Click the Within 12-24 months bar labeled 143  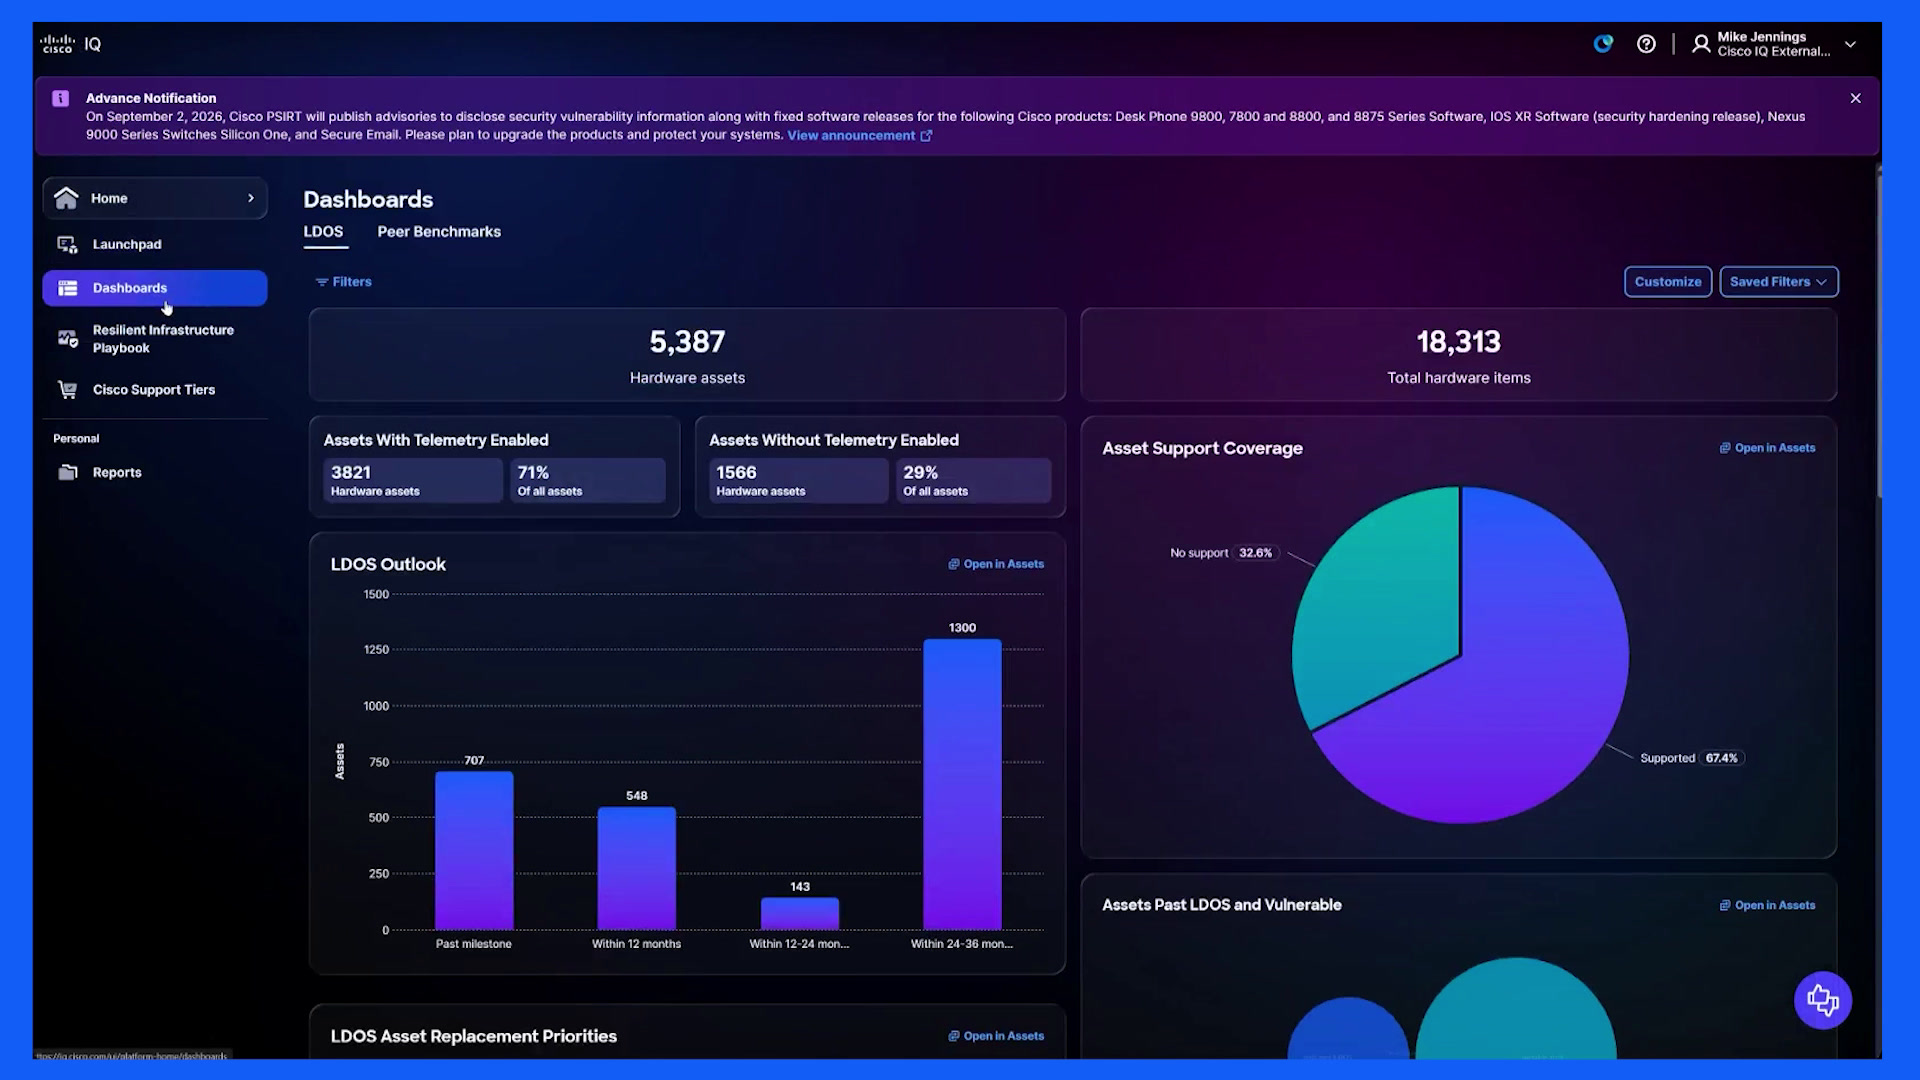click(799, 914)
